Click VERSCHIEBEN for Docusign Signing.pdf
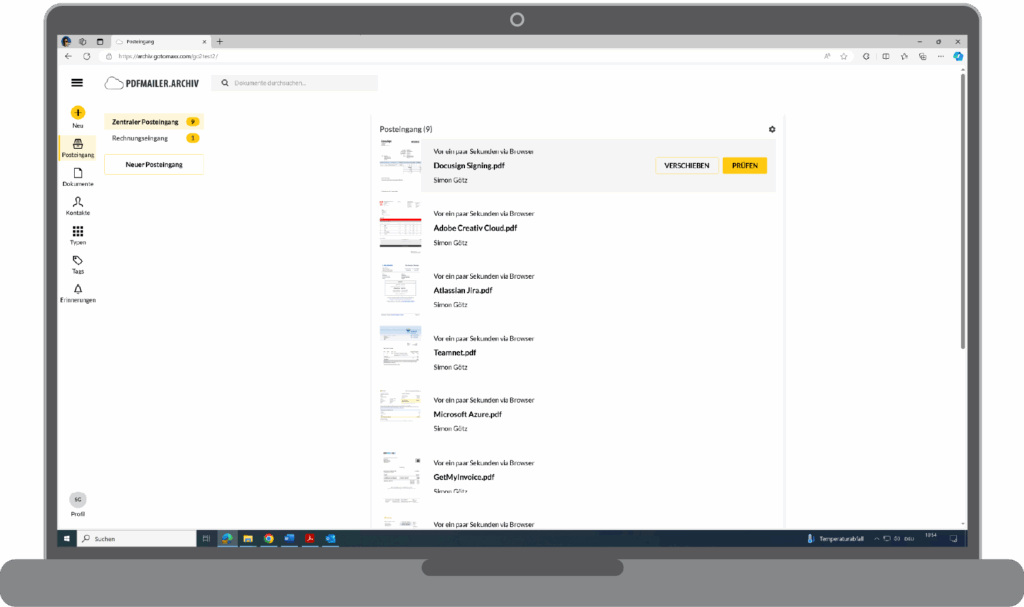This screenshot has width=1024, height=607. click(x=686, y=165)
